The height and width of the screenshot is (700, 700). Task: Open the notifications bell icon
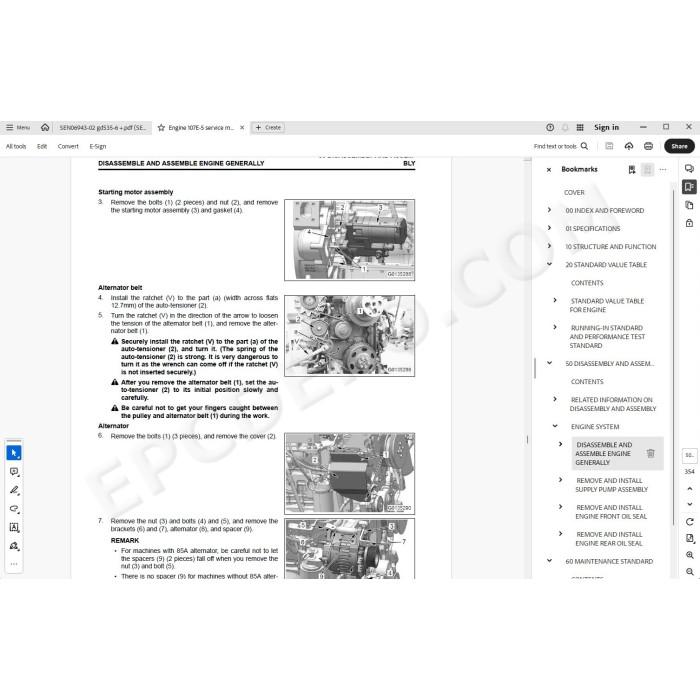point(565,128)
